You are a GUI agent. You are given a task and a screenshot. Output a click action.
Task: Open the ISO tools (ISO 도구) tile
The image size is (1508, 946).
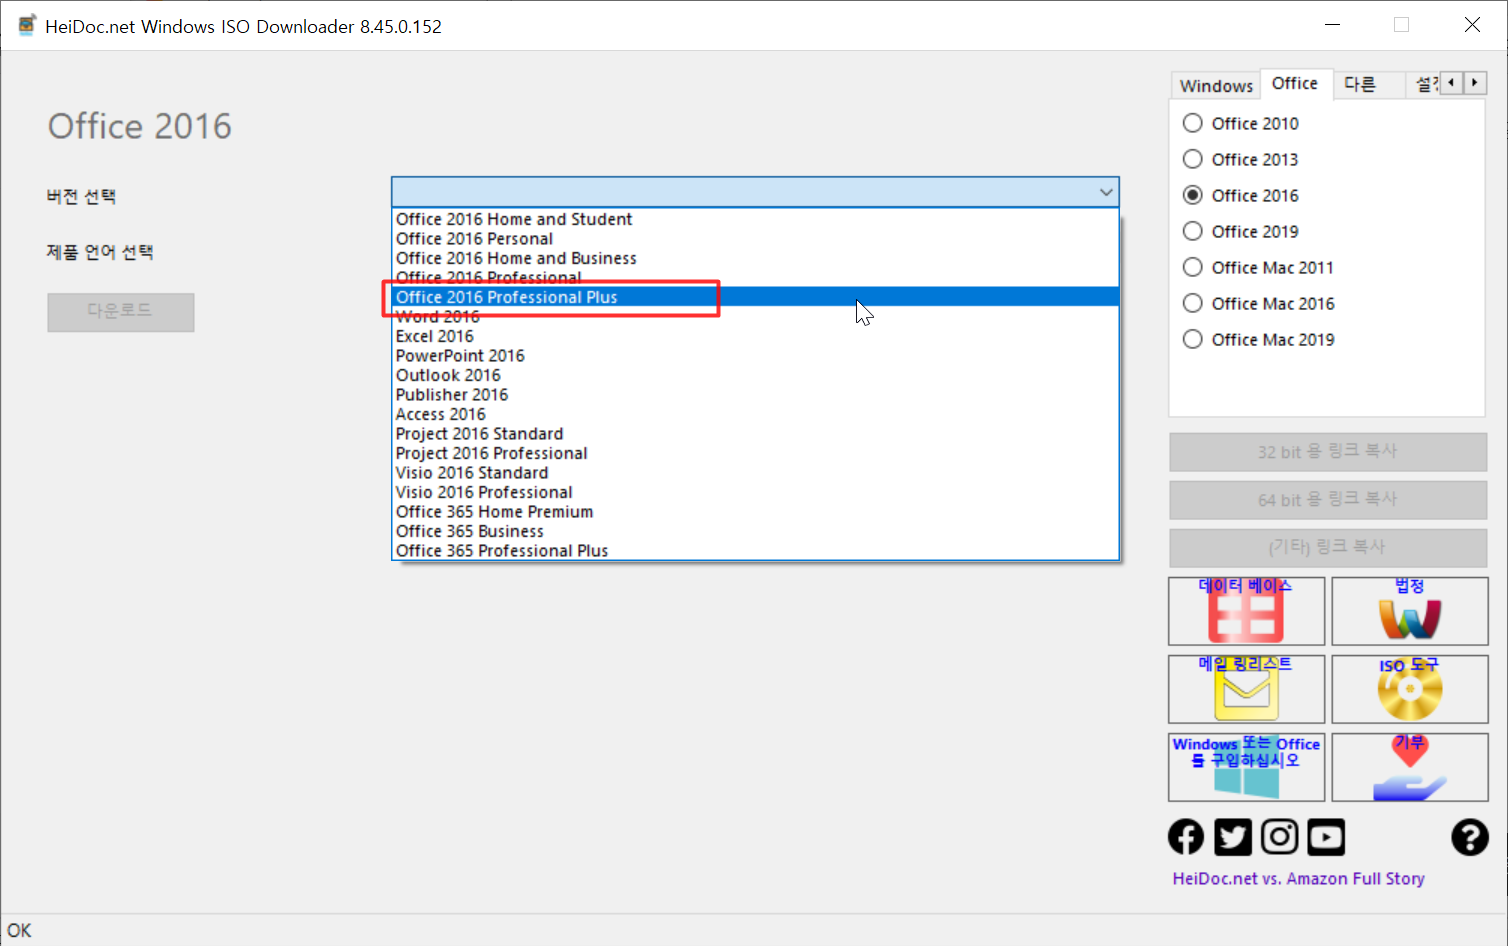(x=1410, y=689)
